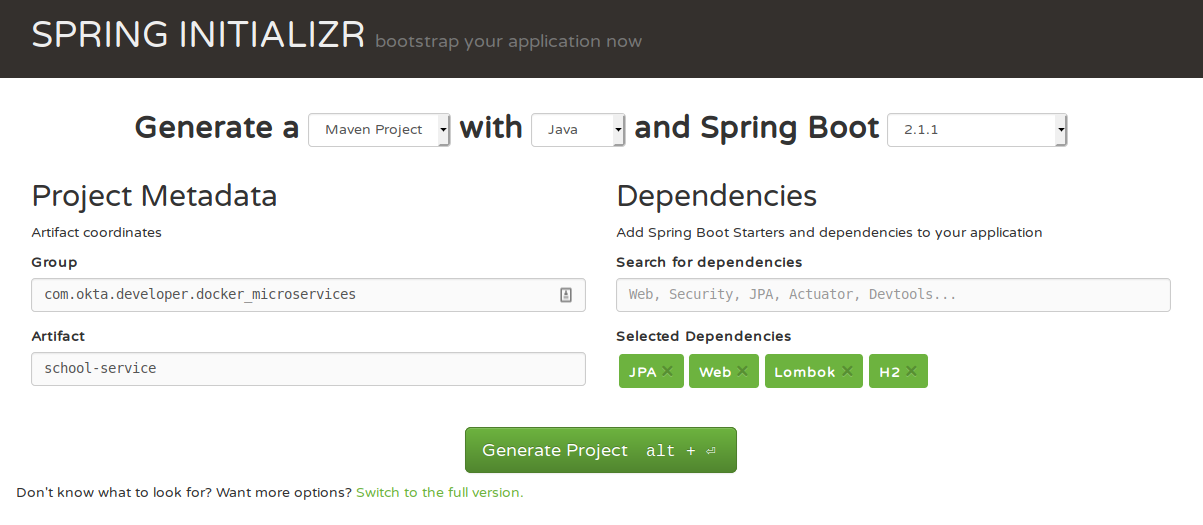
Task: Select the Lombok tag label
Action: coord(804,372)
